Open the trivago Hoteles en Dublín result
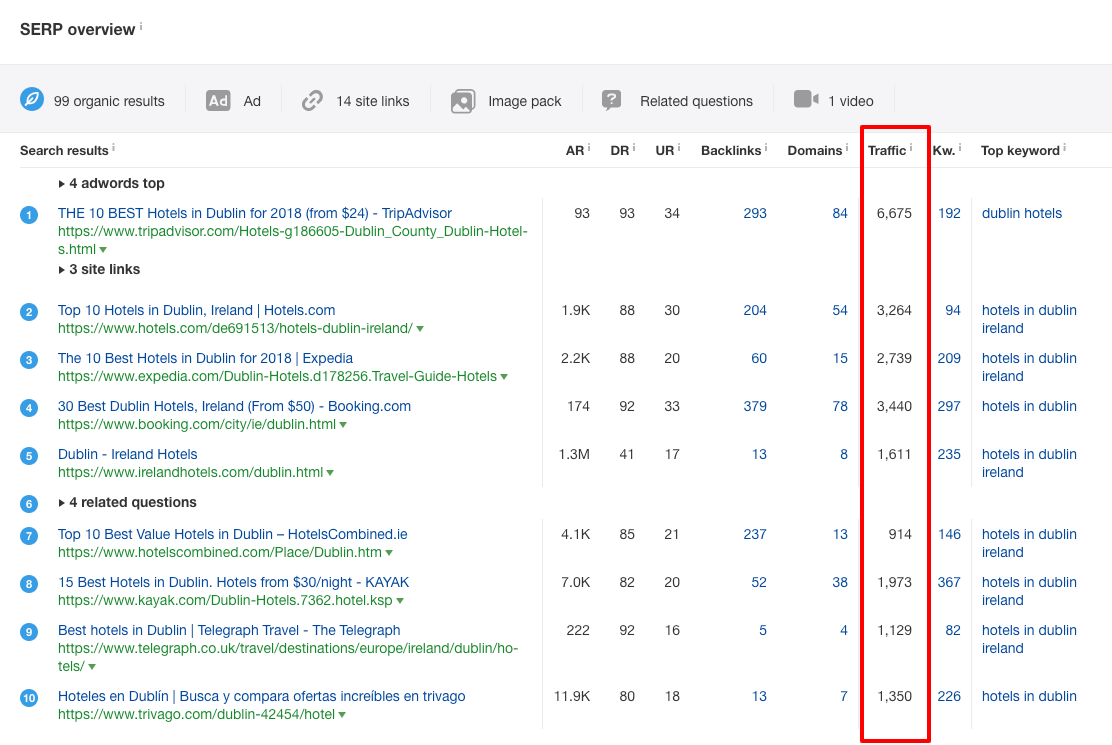 point(262,697)
